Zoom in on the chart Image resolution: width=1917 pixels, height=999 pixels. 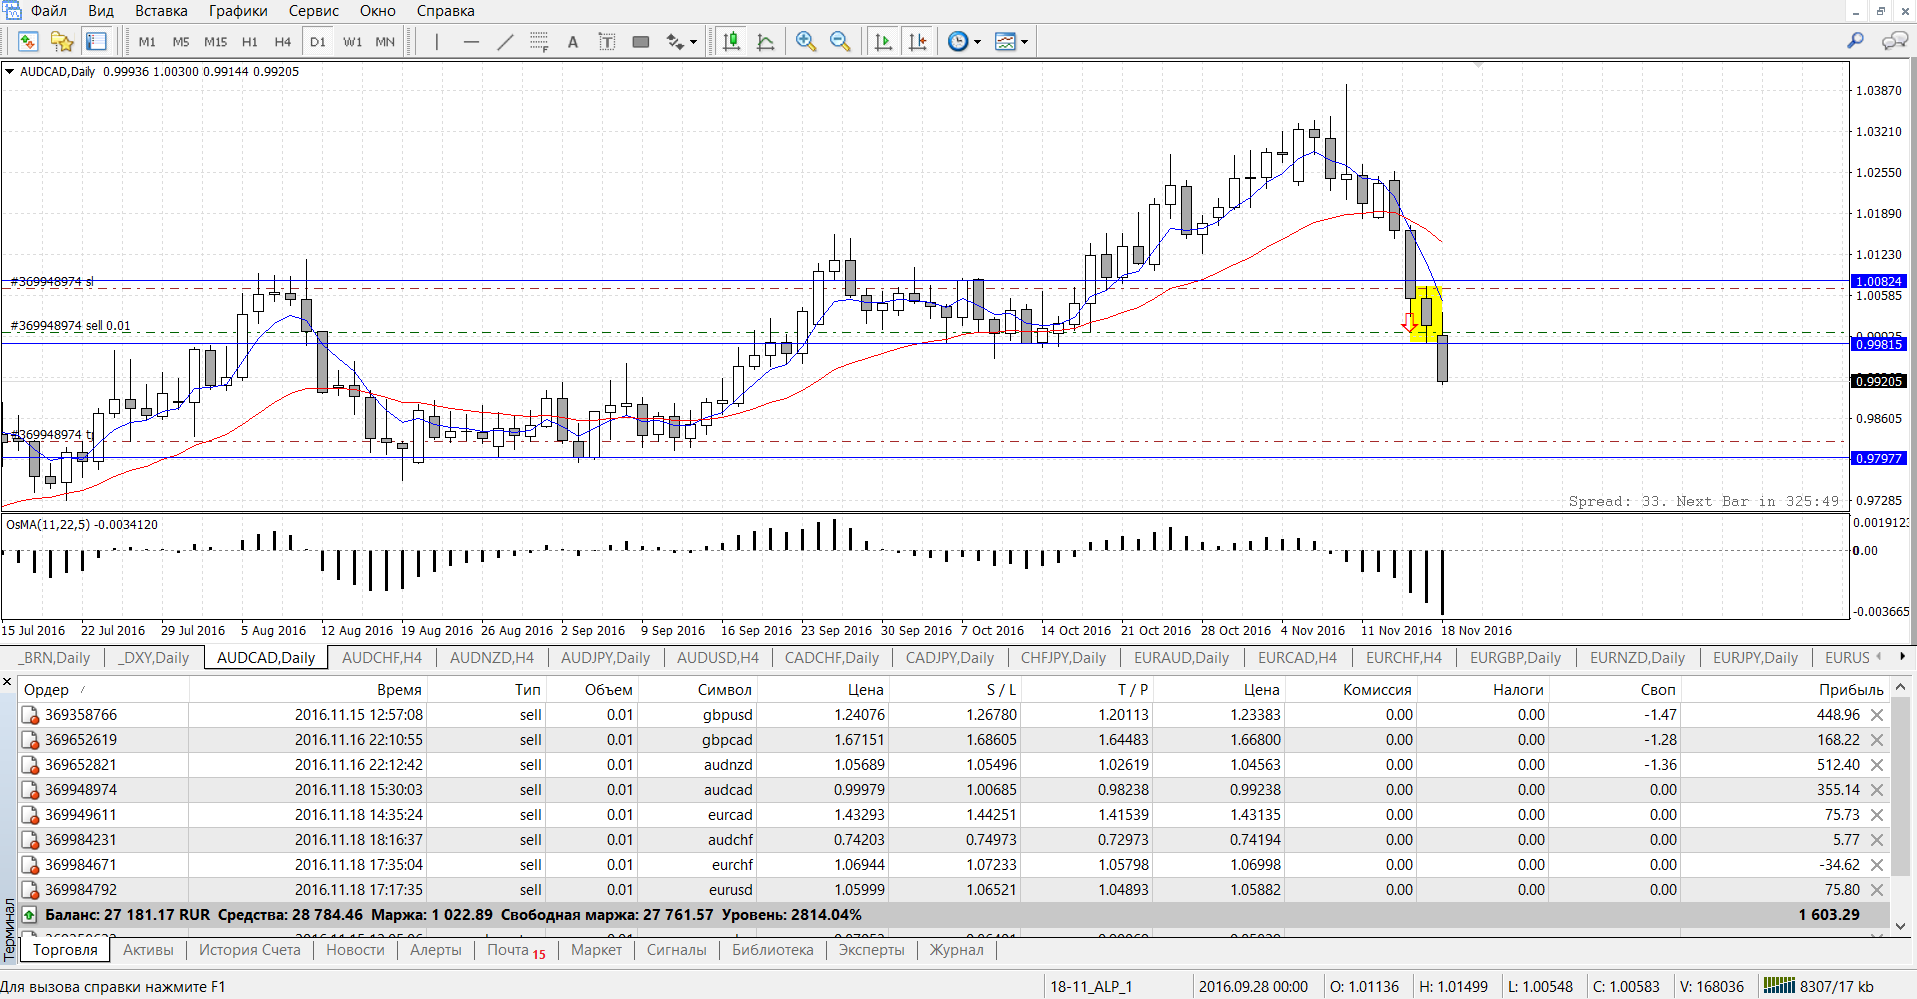coord(806,41)
